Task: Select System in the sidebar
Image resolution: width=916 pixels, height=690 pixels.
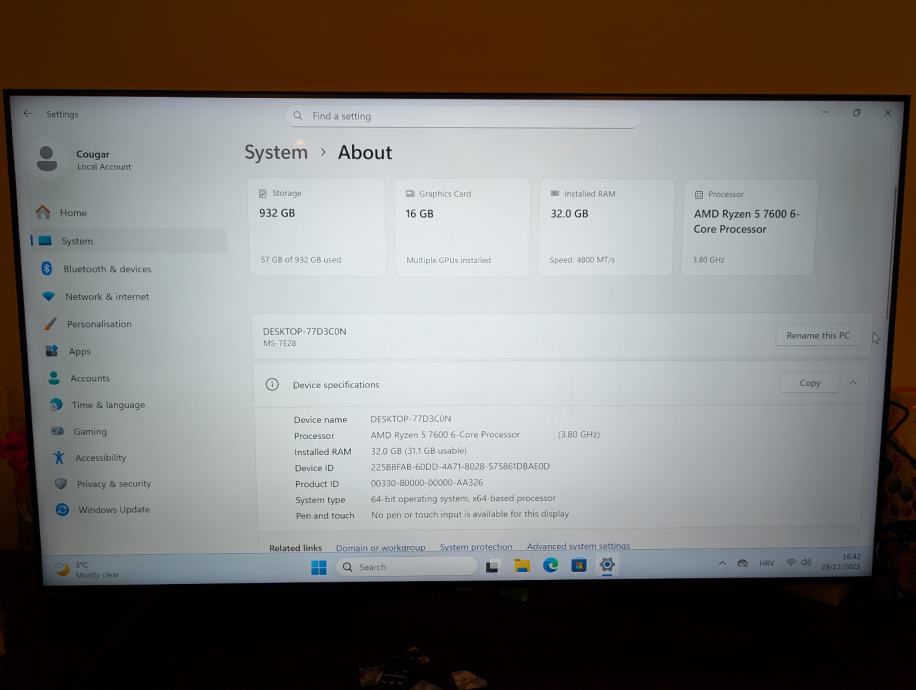Action: click(x=129, y=241)
